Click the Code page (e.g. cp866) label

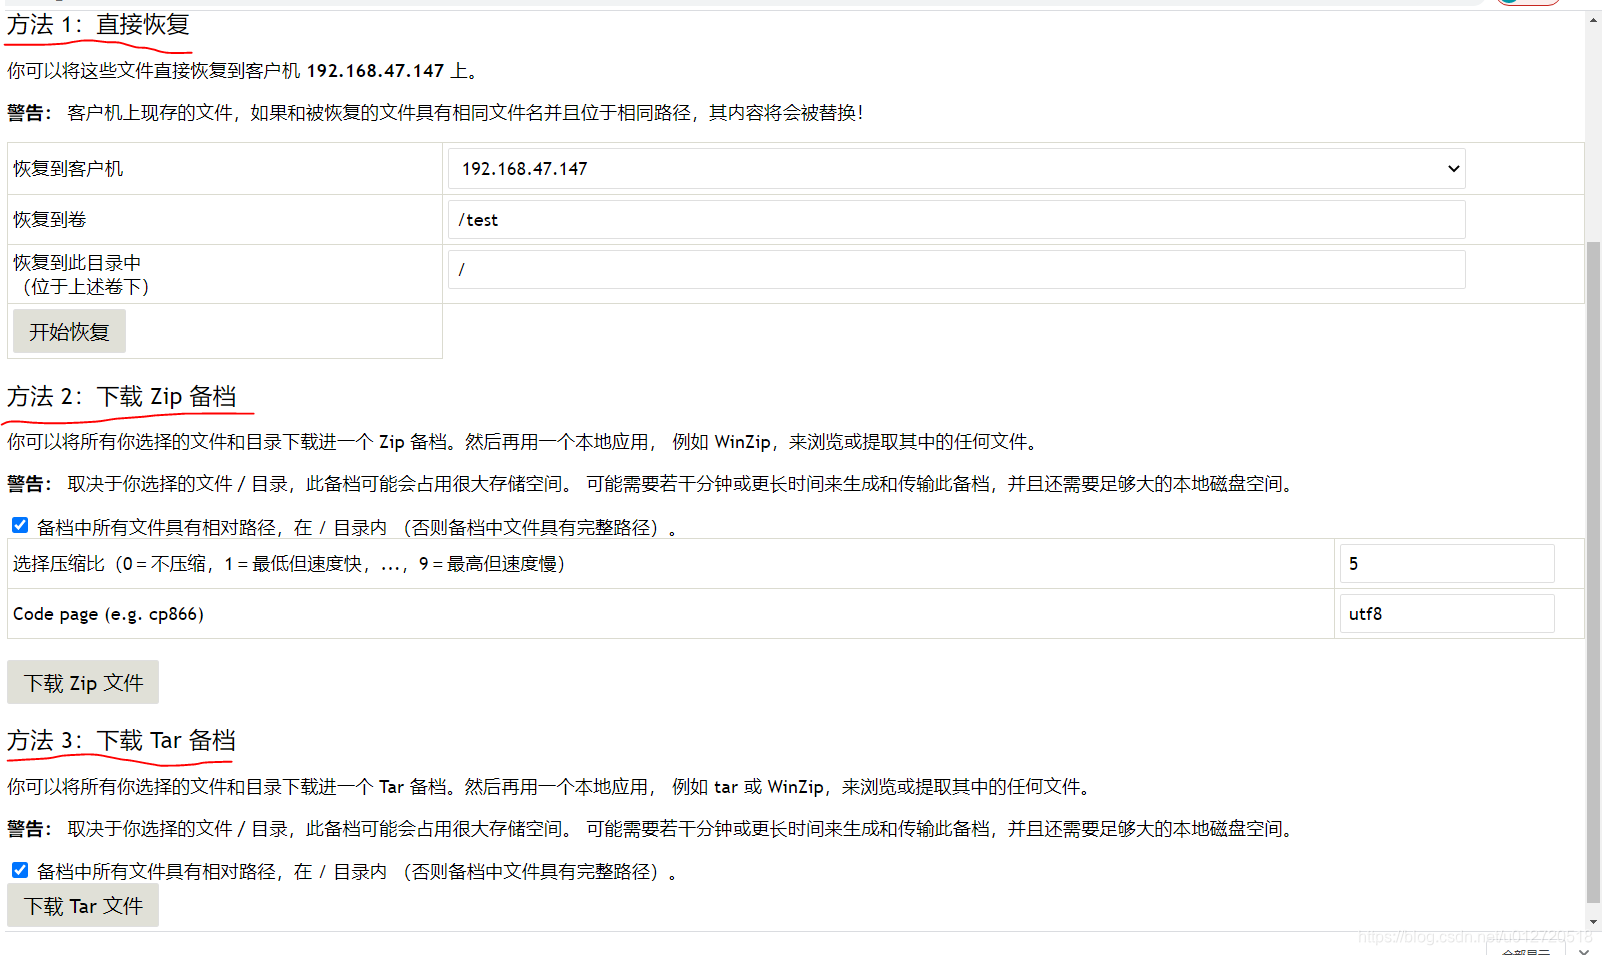108,614
